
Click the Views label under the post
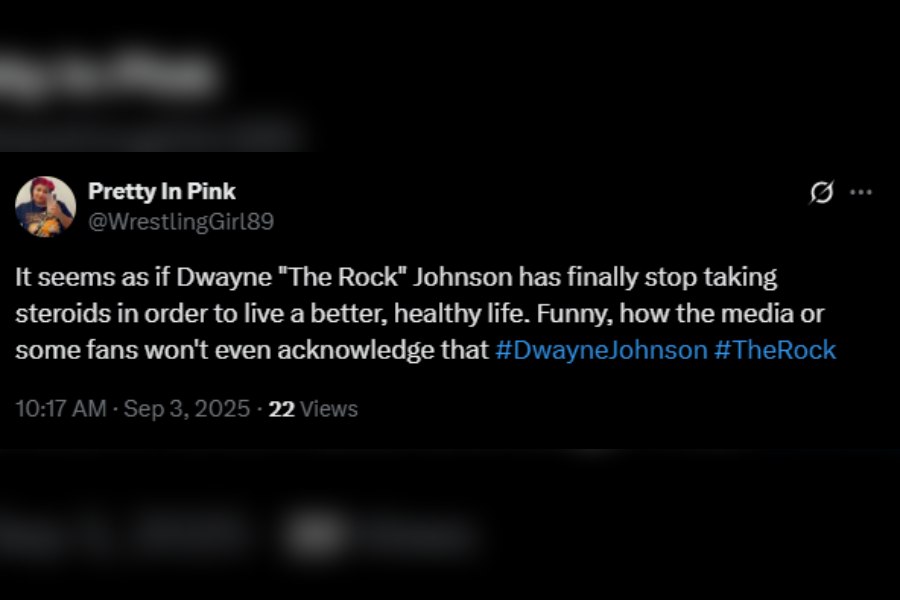coord(329,409)
